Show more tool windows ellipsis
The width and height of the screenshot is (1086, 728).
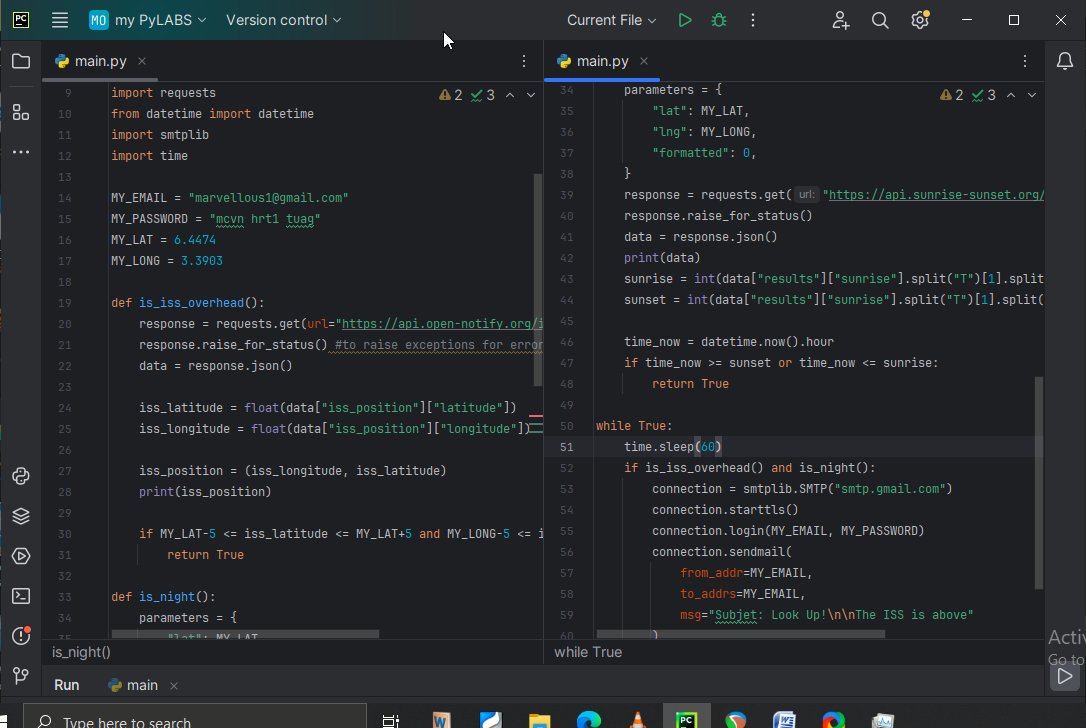point(21,152)
